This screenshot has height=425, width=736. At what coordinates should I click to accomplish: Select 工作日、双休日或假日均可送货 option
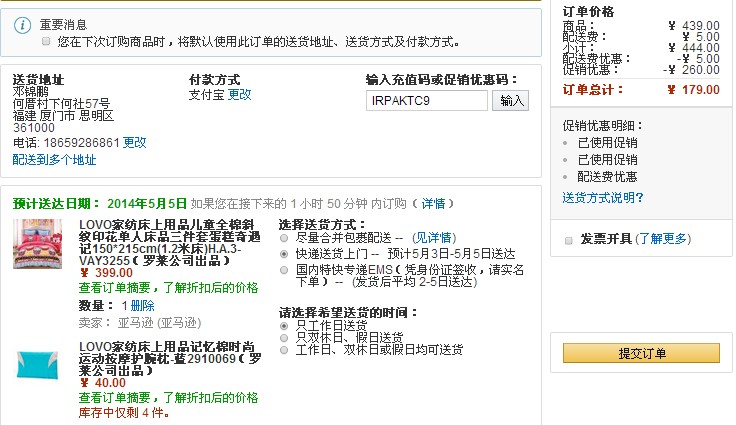(x=286, y=350)
